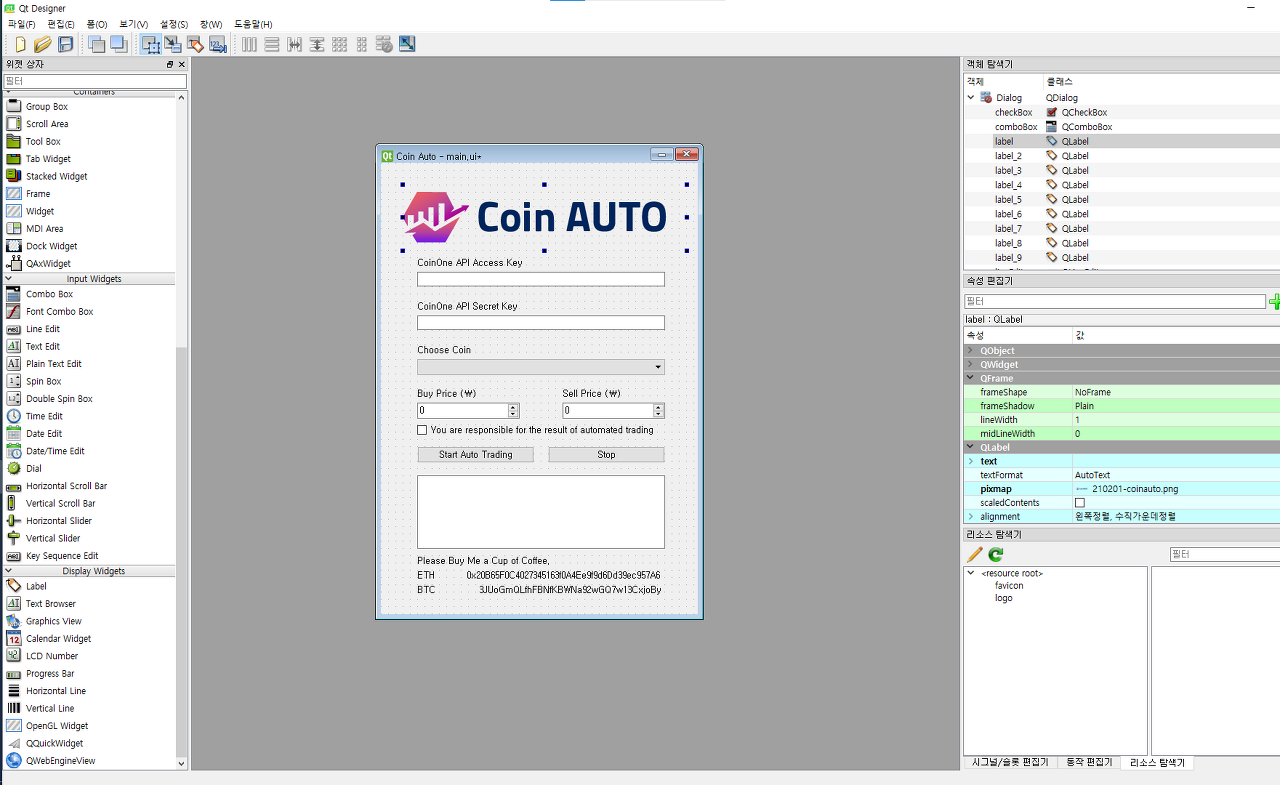Click the CoinOne API Access Key field

coord(541,279)
